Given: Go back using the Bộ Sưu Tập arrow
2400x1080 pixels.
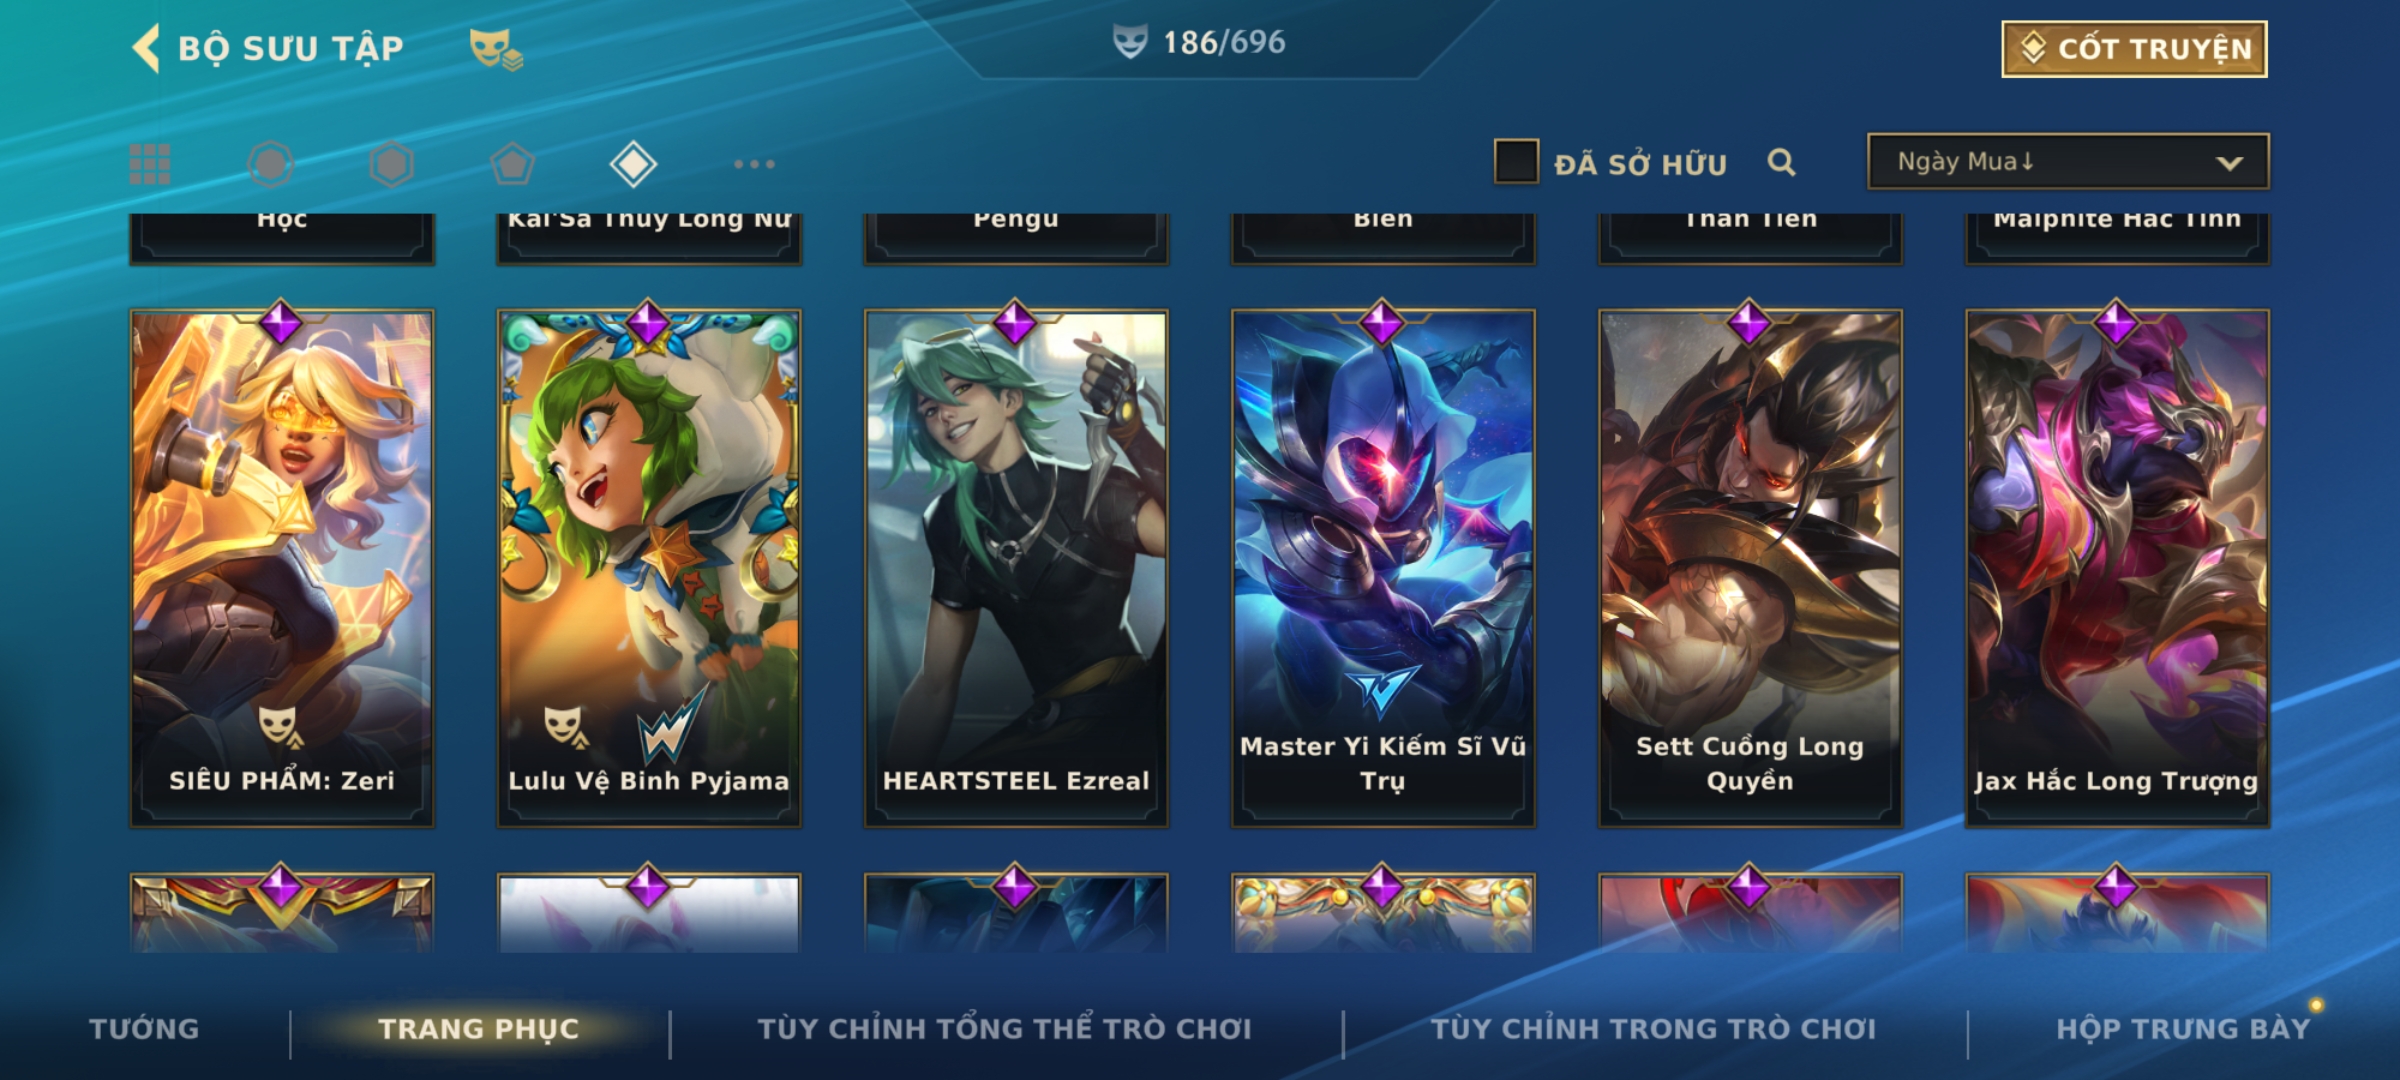Looking at the screenshot, I should tap(146, 48).
